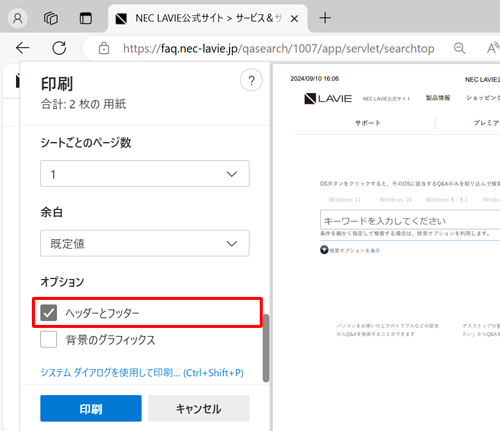
Task: View site info lock icon
Action: point(104,48)
